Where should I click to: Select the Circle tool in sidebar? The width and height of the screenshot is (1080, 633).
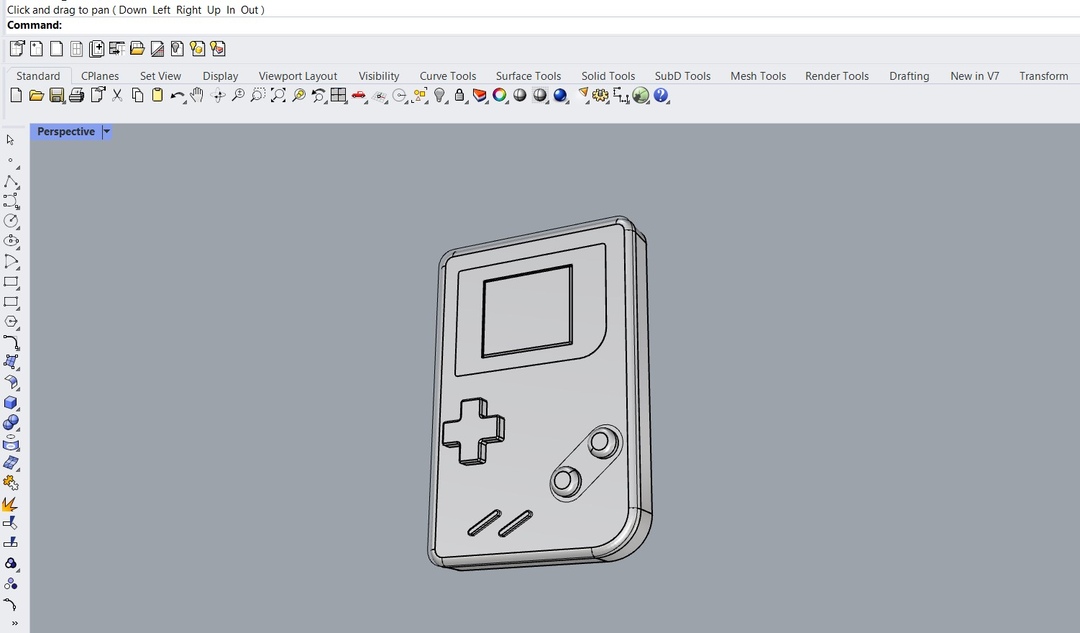tap(11, 221)
